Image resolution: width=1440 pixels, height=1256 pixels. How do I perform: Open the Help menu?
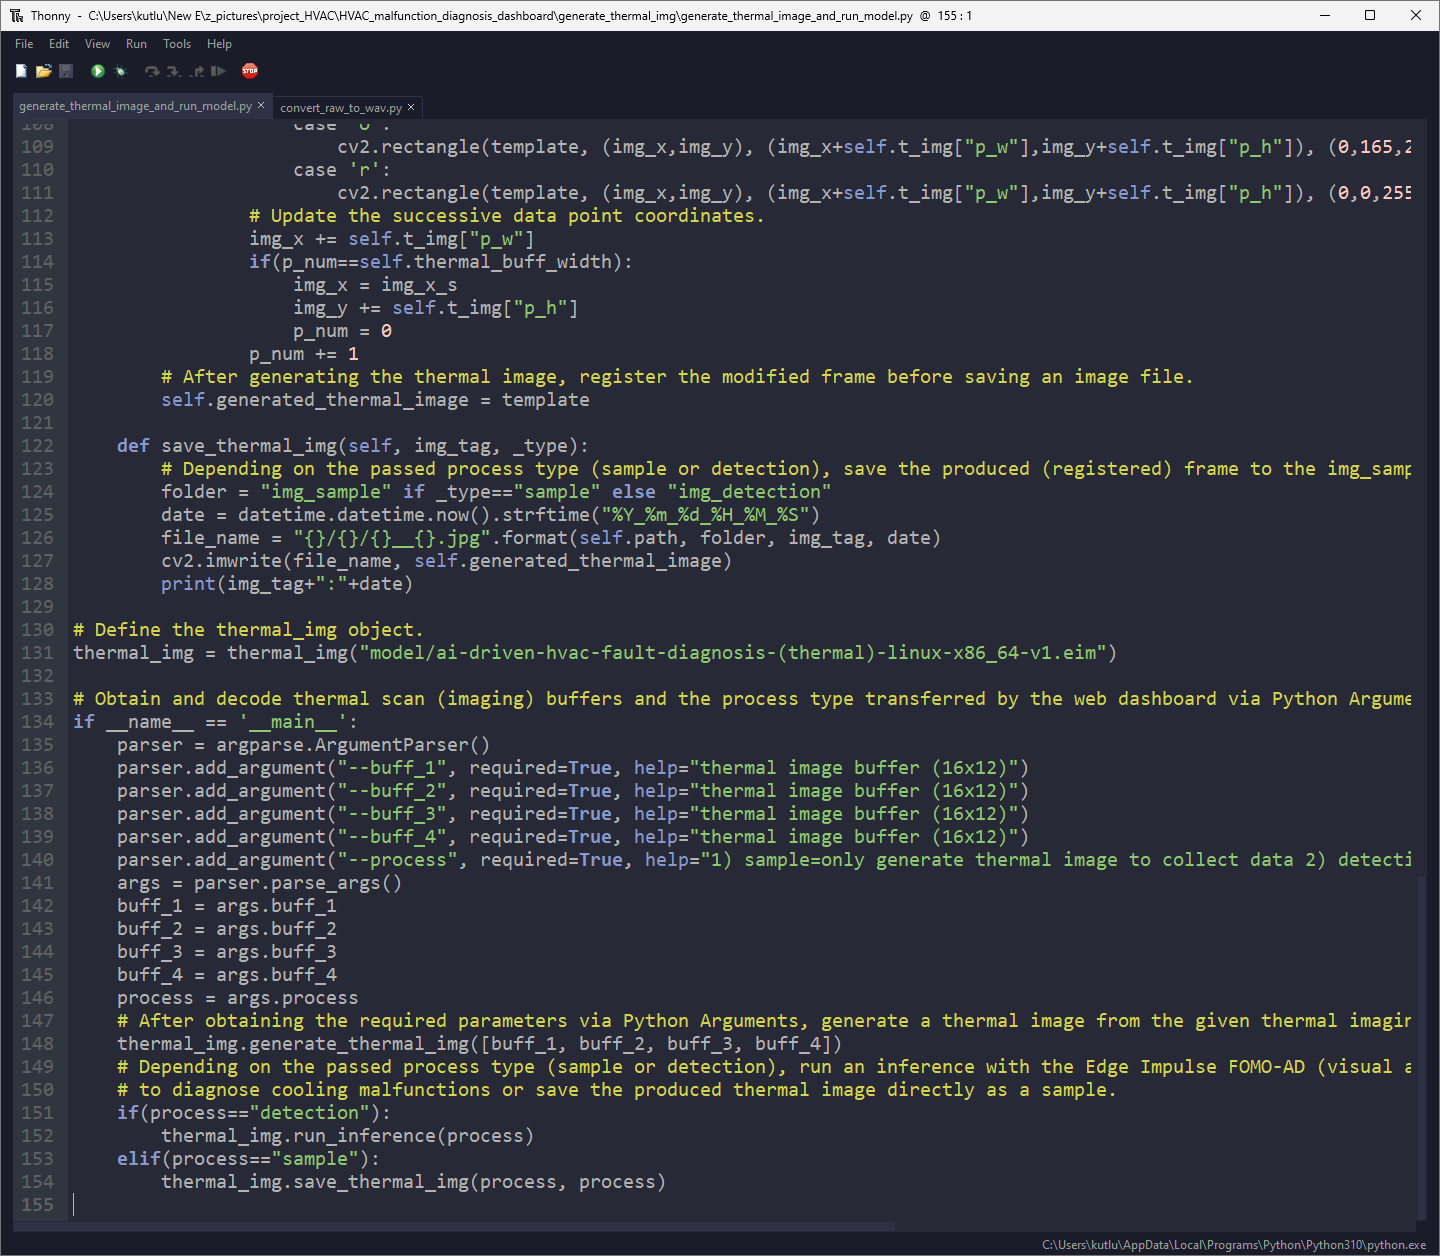pos(219,44)
